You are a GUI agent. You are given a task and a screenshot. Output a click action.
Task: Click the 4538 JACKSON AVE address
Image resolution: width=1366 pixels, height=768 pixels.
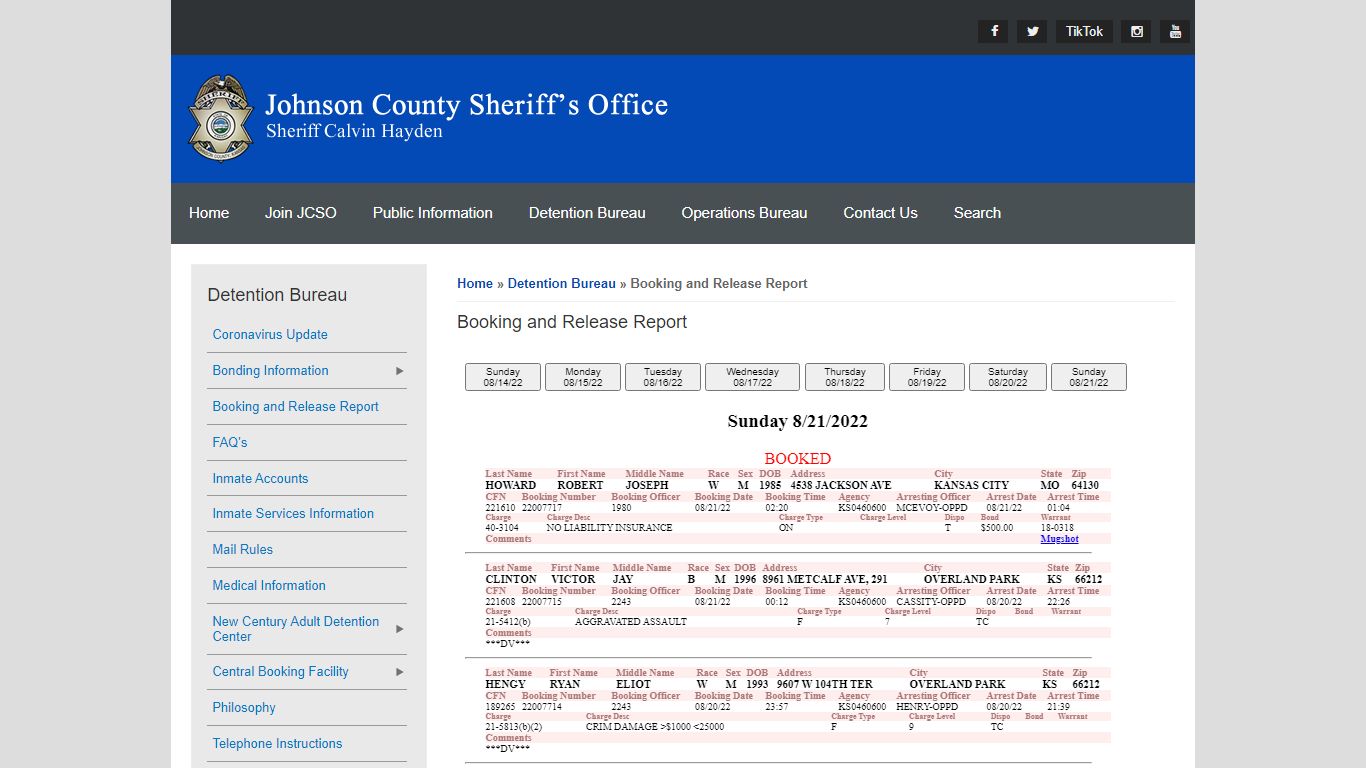[x=840, y=485]
